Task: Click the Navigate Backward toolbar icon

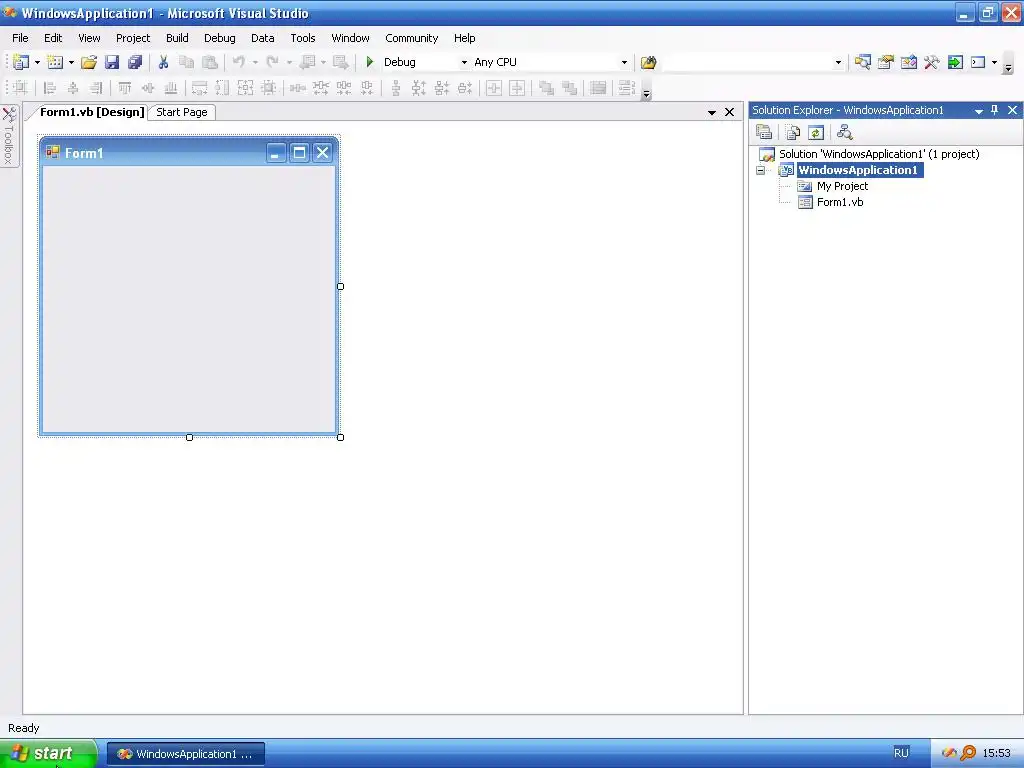Action: pos(307,62)
